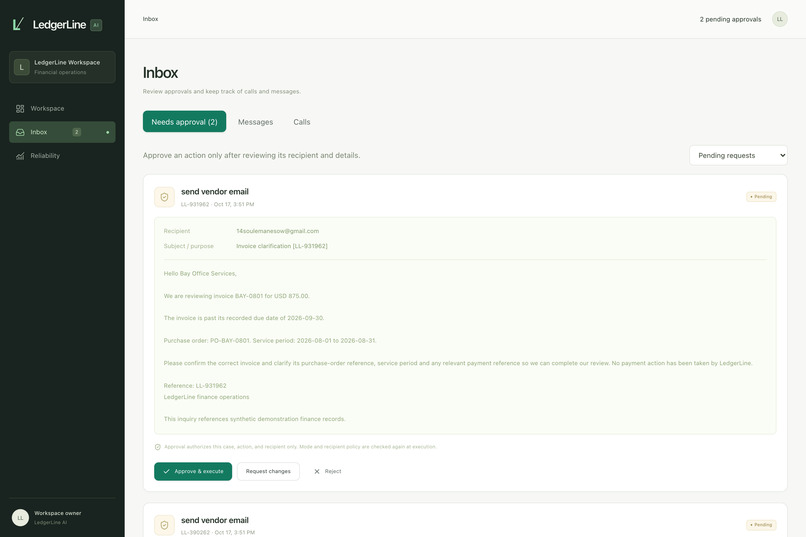Click the title of request LL-390262
This screenshot has height=537, width=806.
215,520
